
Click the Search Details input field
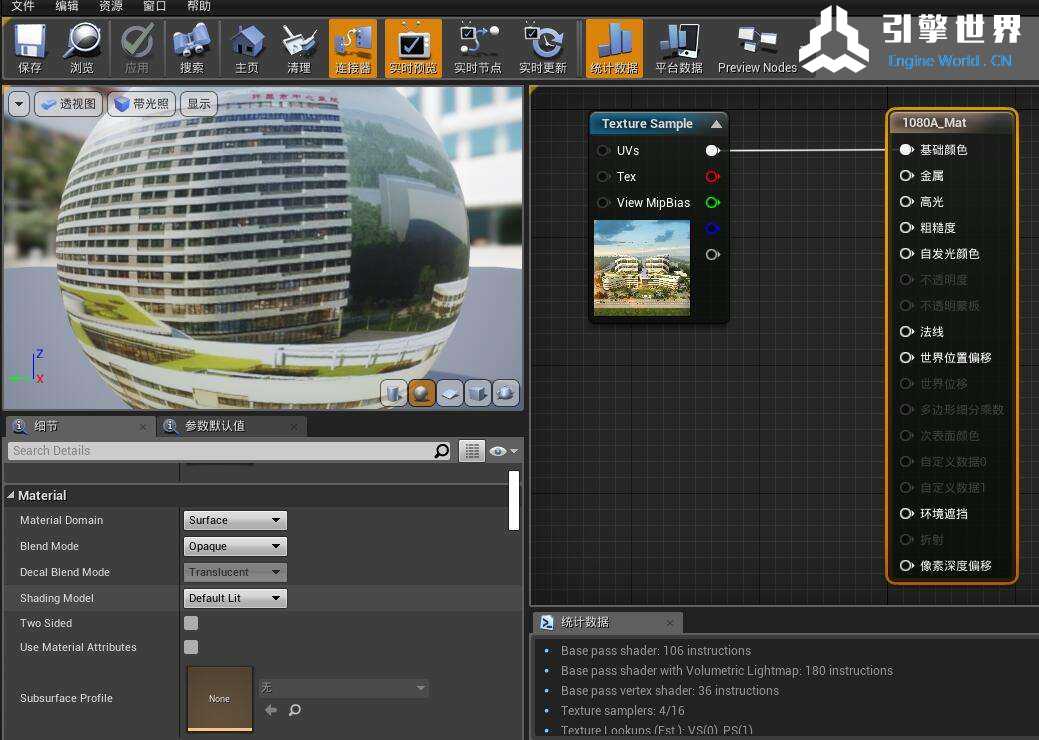[229, 450]
